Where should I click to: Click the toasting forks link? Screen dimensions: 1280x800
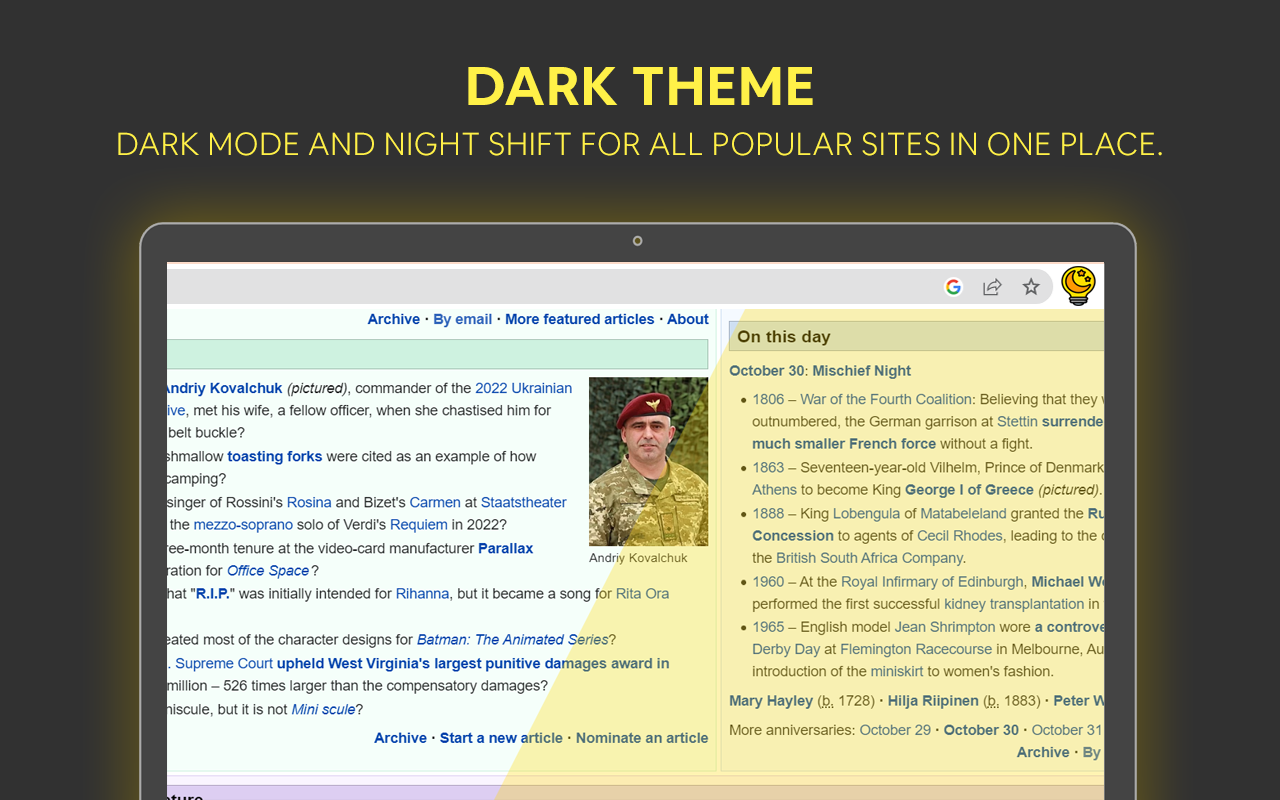[x=275, y=456]
